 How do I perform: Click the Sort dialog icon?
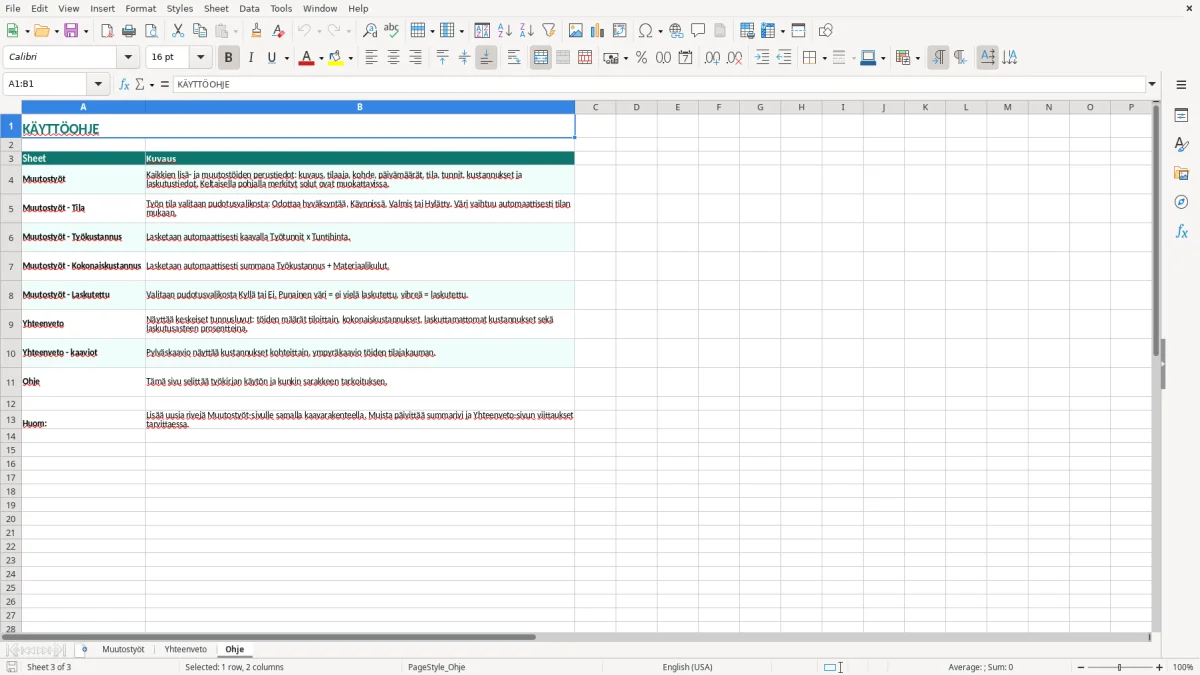(482, 31)
